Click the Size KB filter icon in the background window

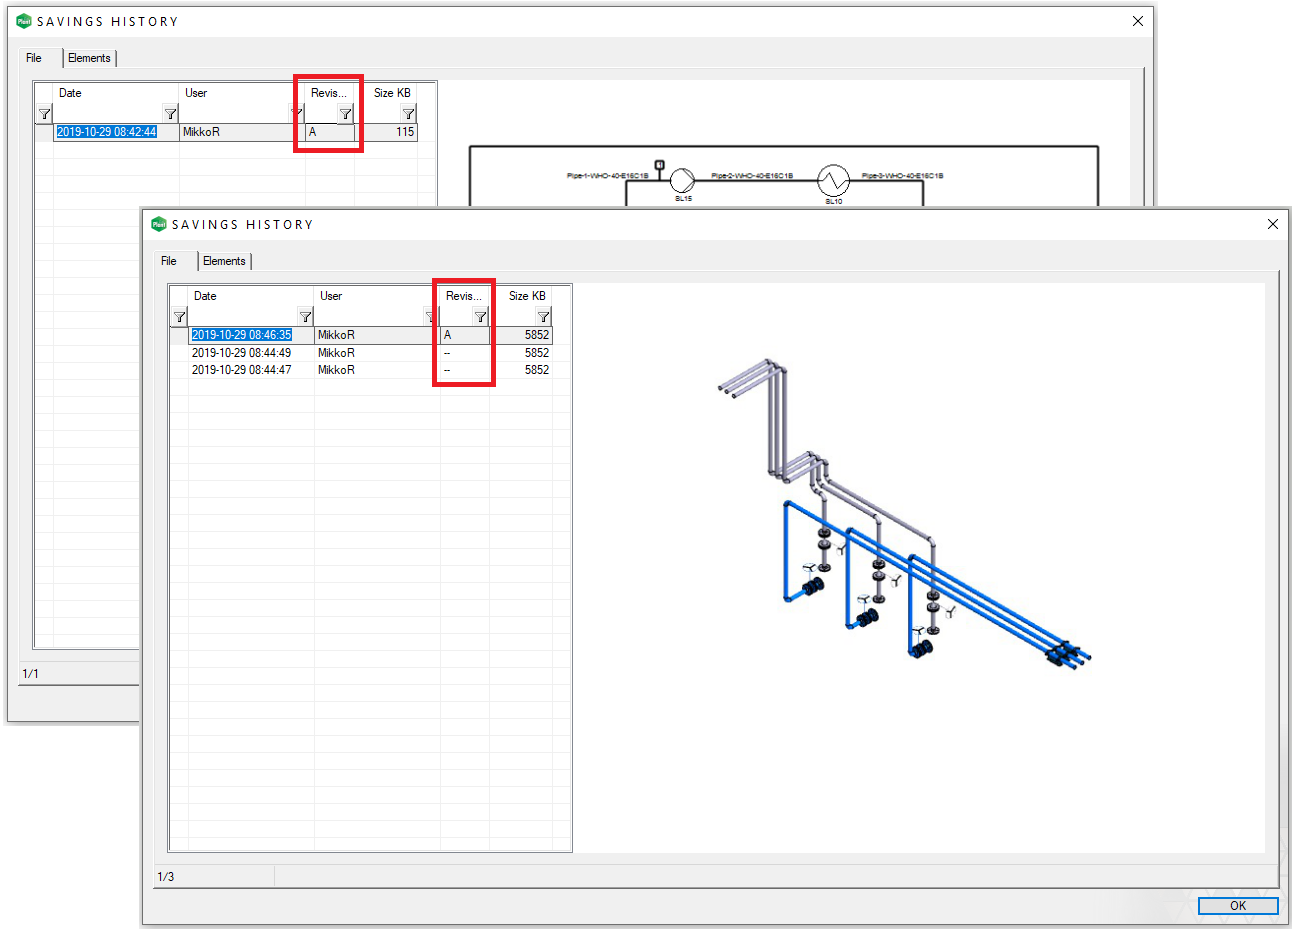pos(408,114)
